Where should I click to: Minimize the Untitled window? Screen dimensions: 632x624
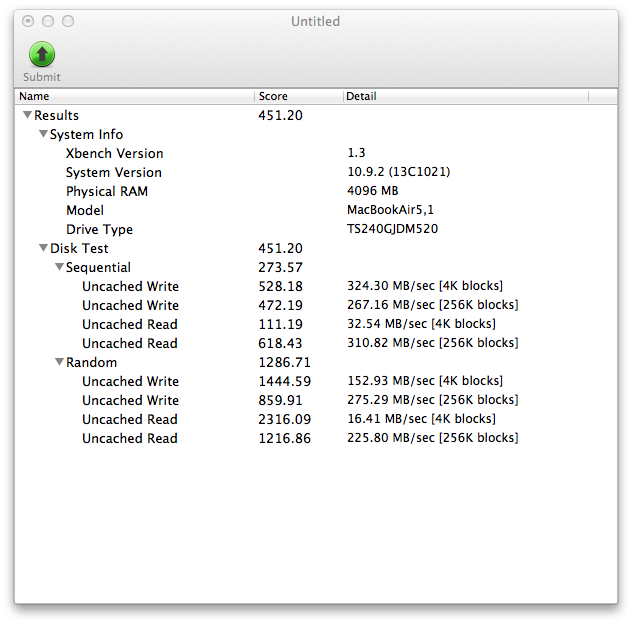point(48,21)
